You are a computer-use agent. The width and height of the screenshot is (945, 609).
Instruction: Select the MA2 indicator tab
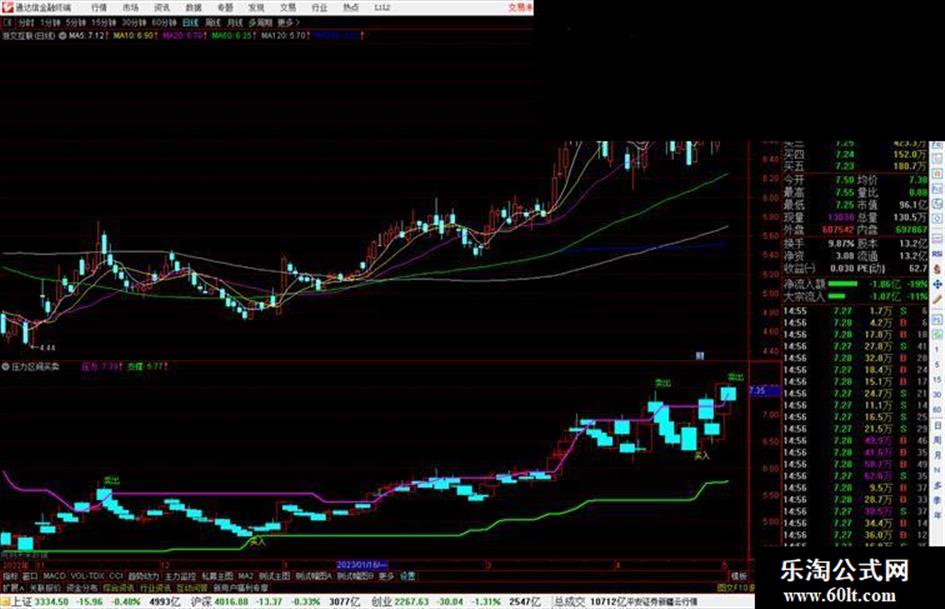tap(245, 576)
